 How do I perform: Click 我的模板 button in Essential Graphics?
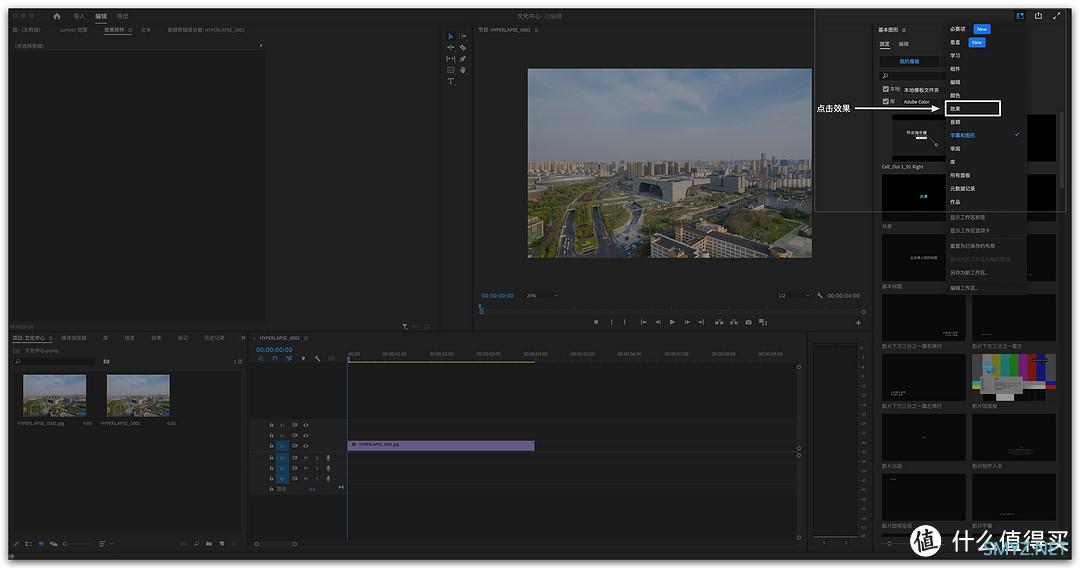click(909, 61)
